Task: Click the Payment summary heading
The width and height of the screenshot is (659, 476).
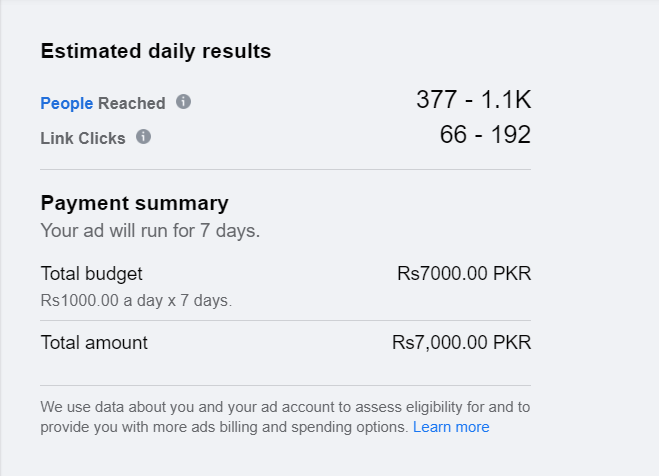Action: point(134,203)
